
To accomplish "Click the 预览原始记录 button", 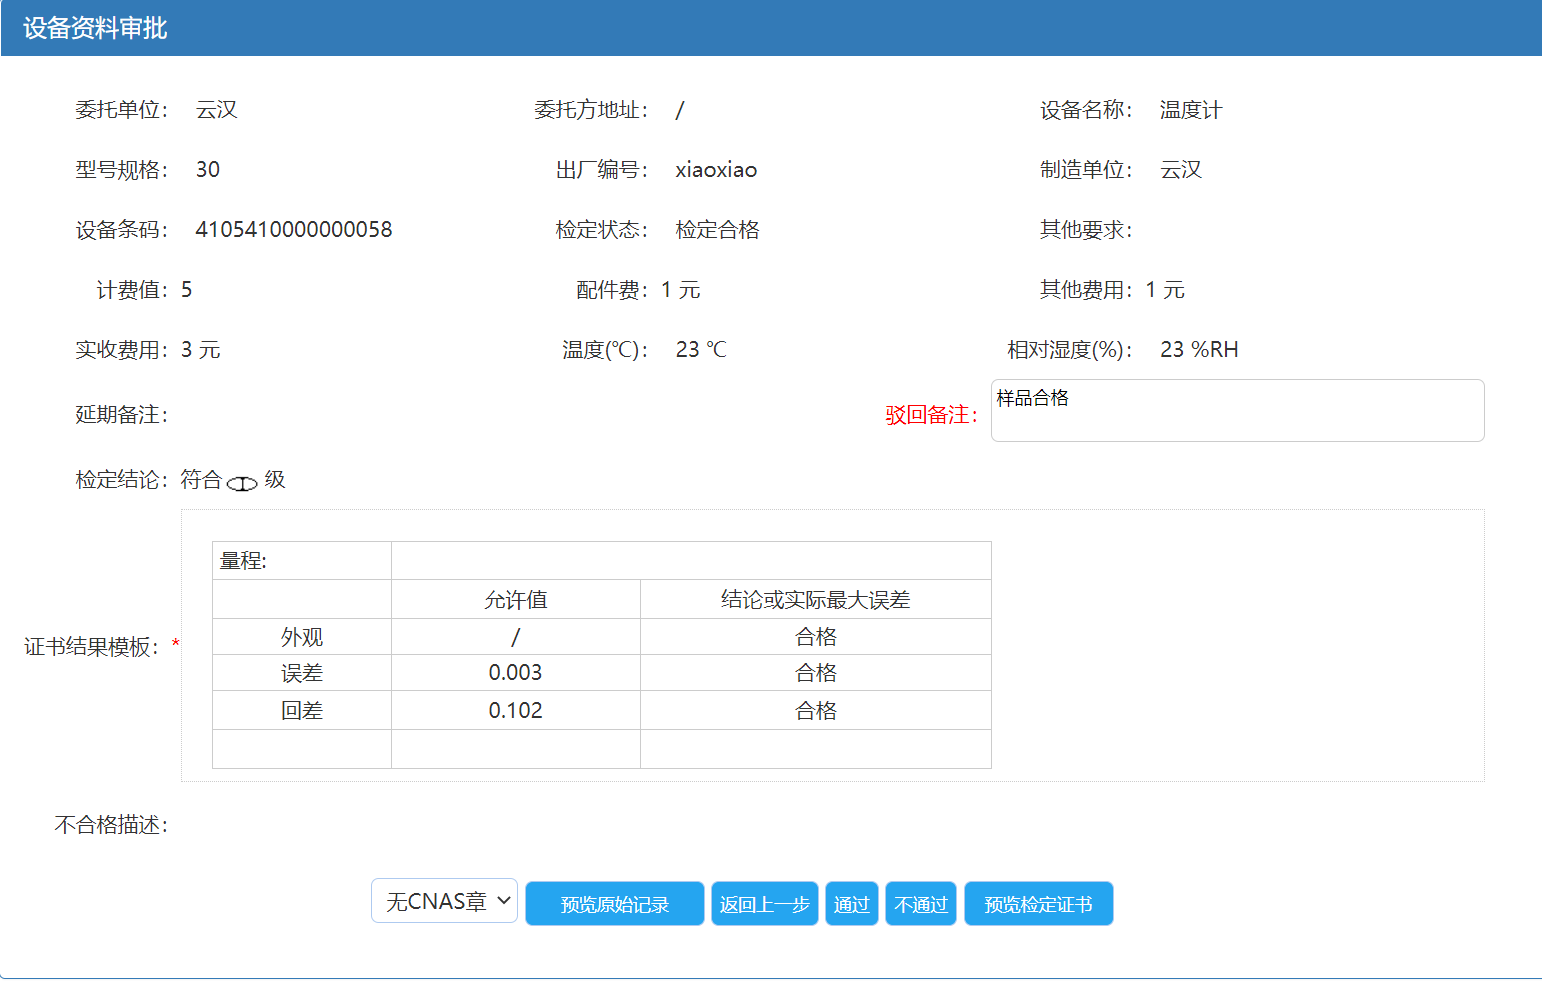I will tap(614, 904).
